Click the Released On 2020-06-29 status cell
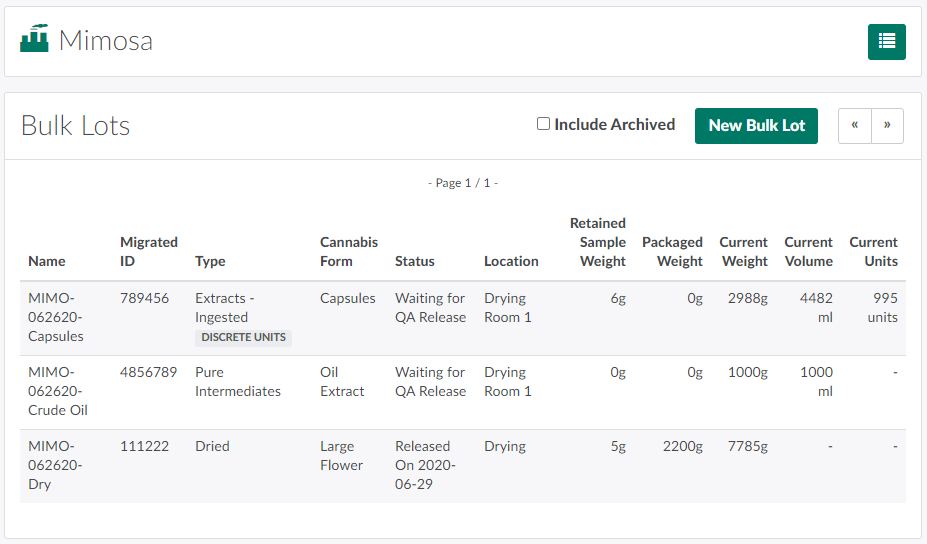Screen dimensions: 927x544 tap(425, 465)
